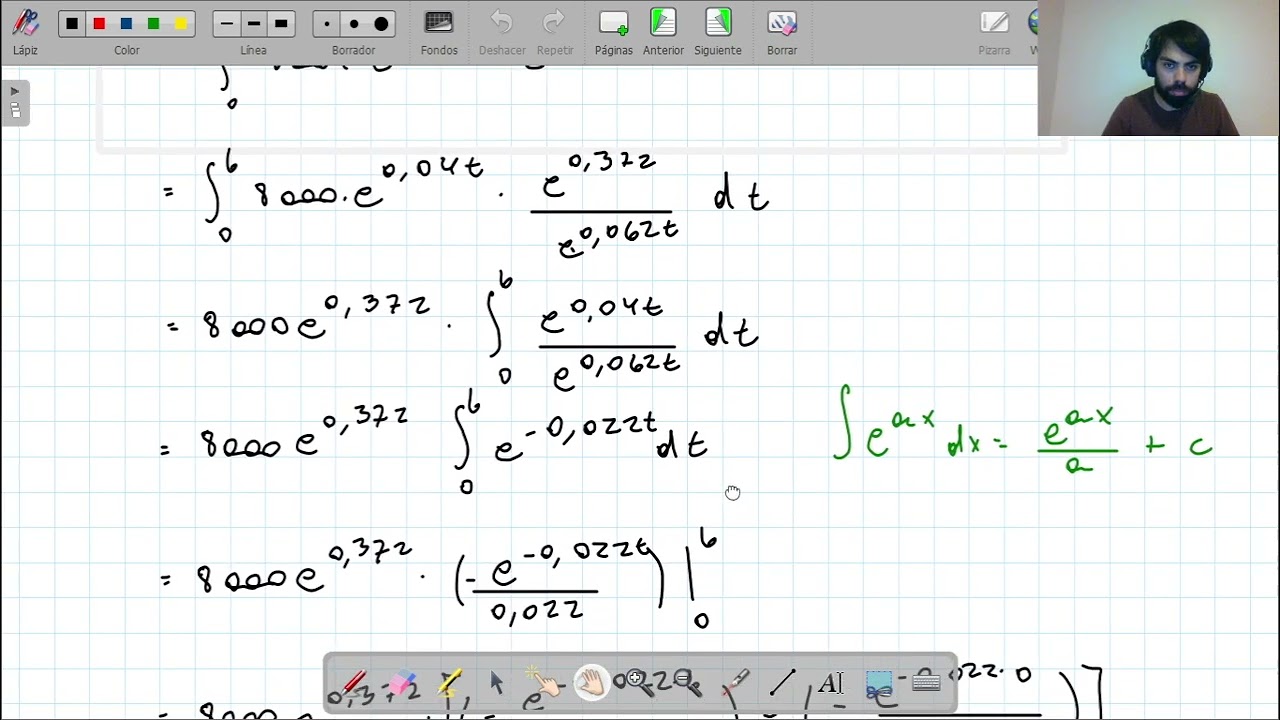The height and width of the screenshot is (720, 1280).
Task: Click the green formula annotation on the canvas
Action: point(1023,432)
